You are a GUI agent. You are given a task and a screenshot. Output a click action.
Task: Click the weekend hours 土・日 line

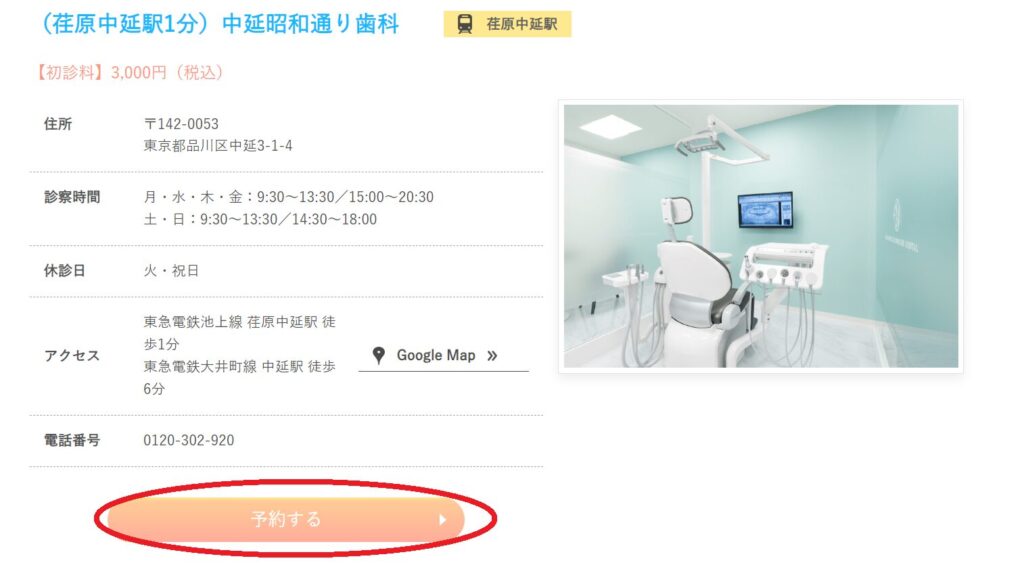tap(260, 219)
